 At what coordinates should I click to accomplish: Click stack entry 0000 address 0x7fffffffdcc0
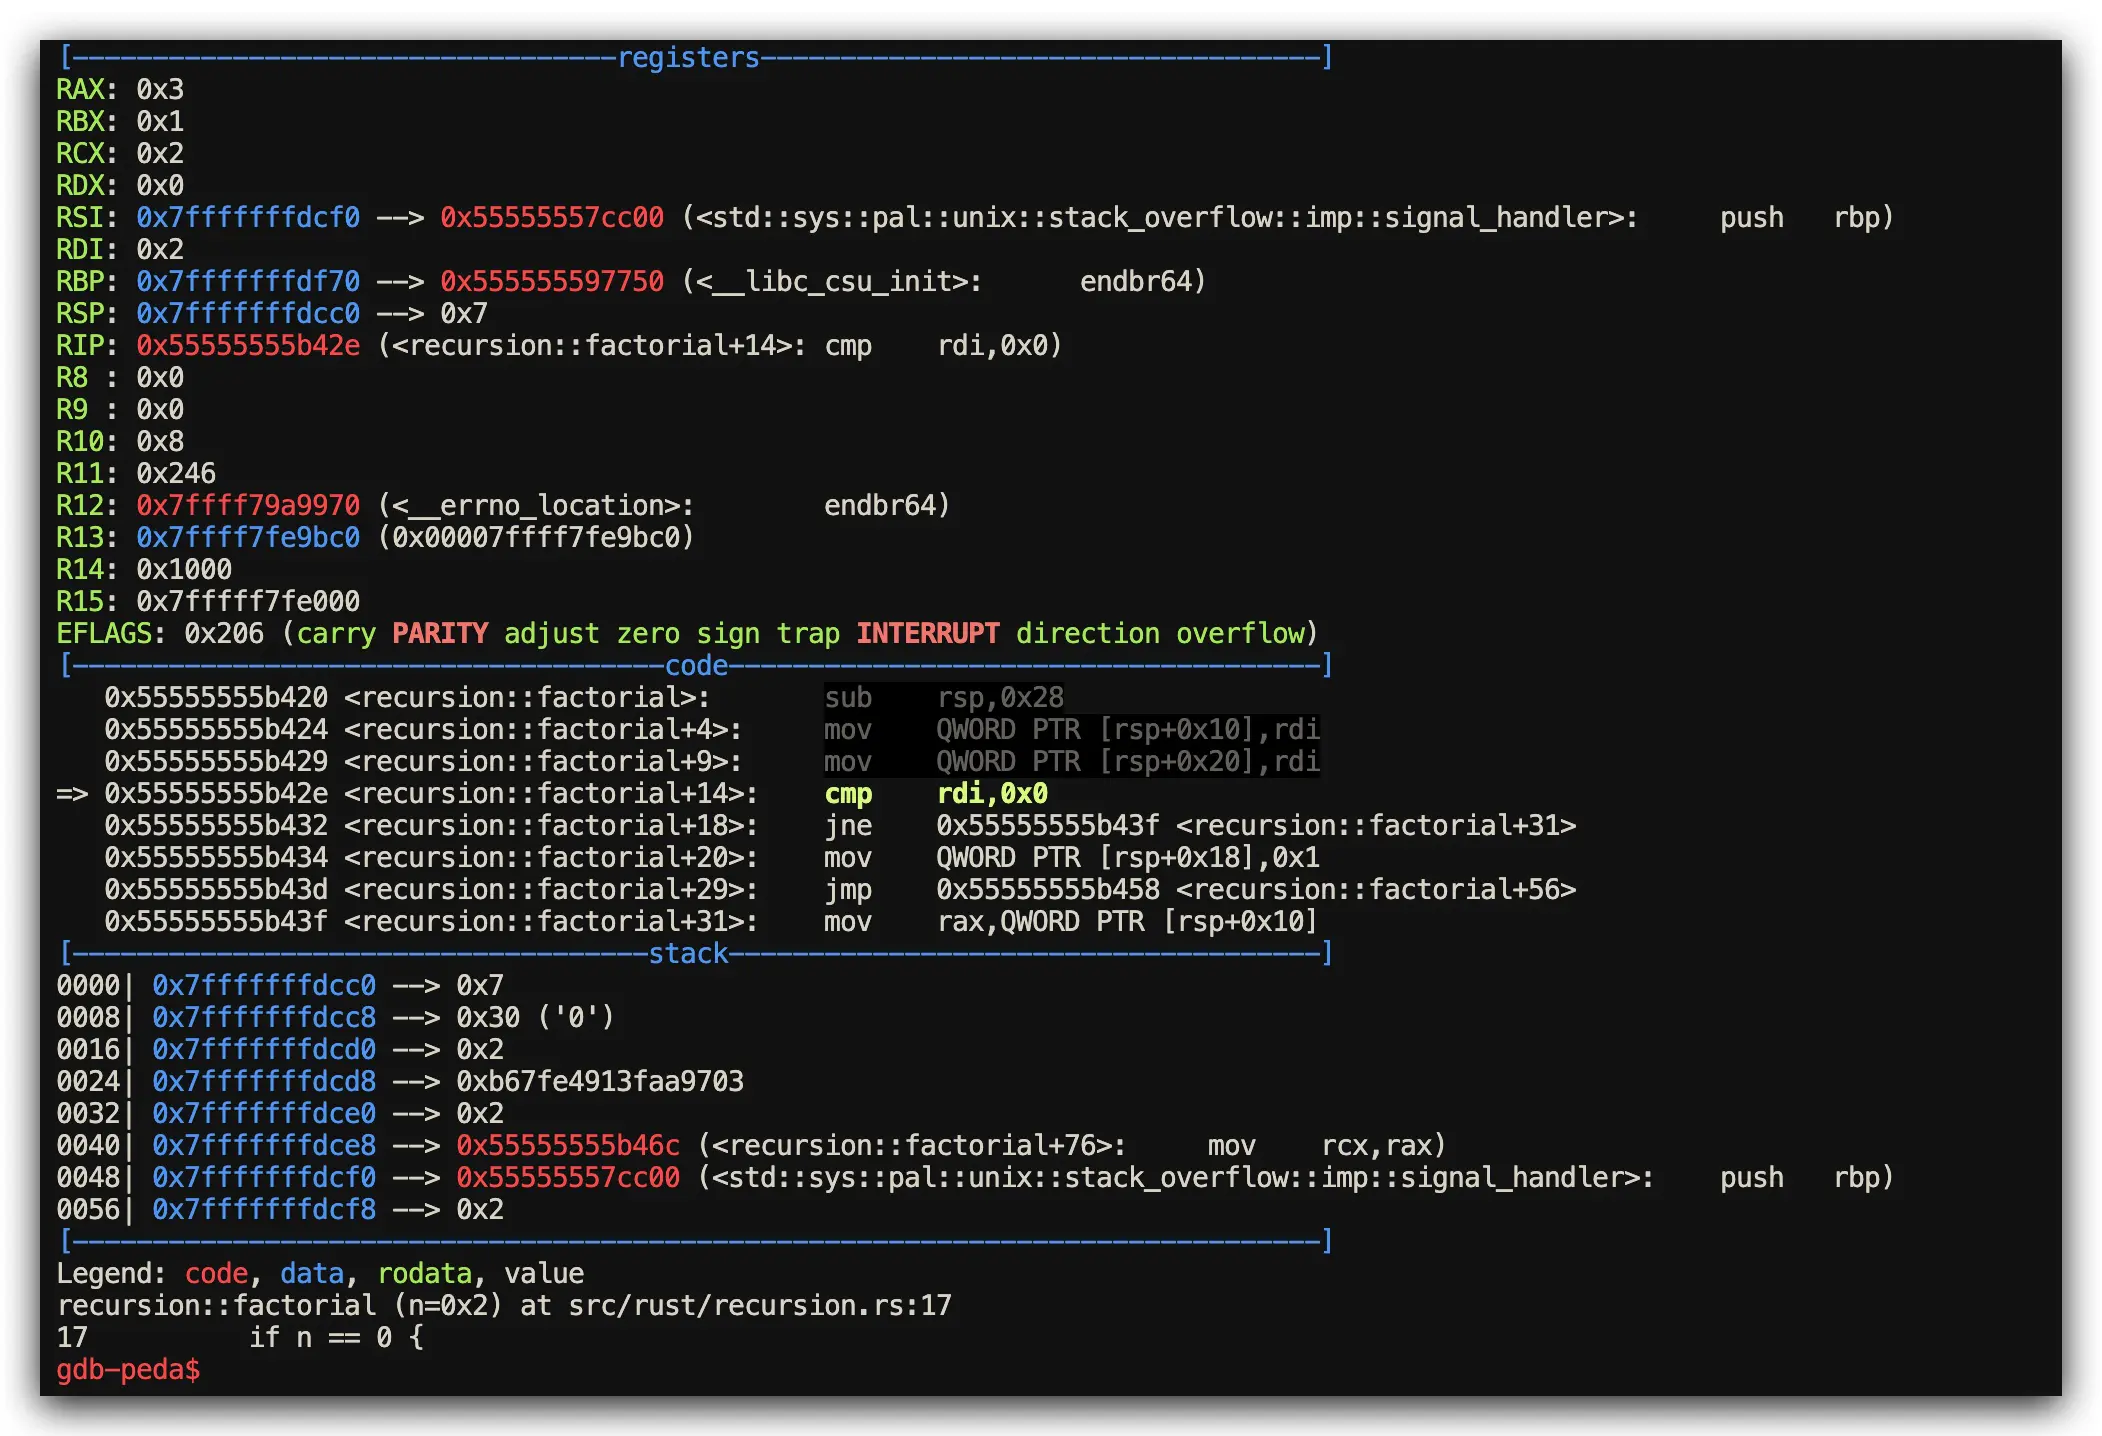coord(264,986)
